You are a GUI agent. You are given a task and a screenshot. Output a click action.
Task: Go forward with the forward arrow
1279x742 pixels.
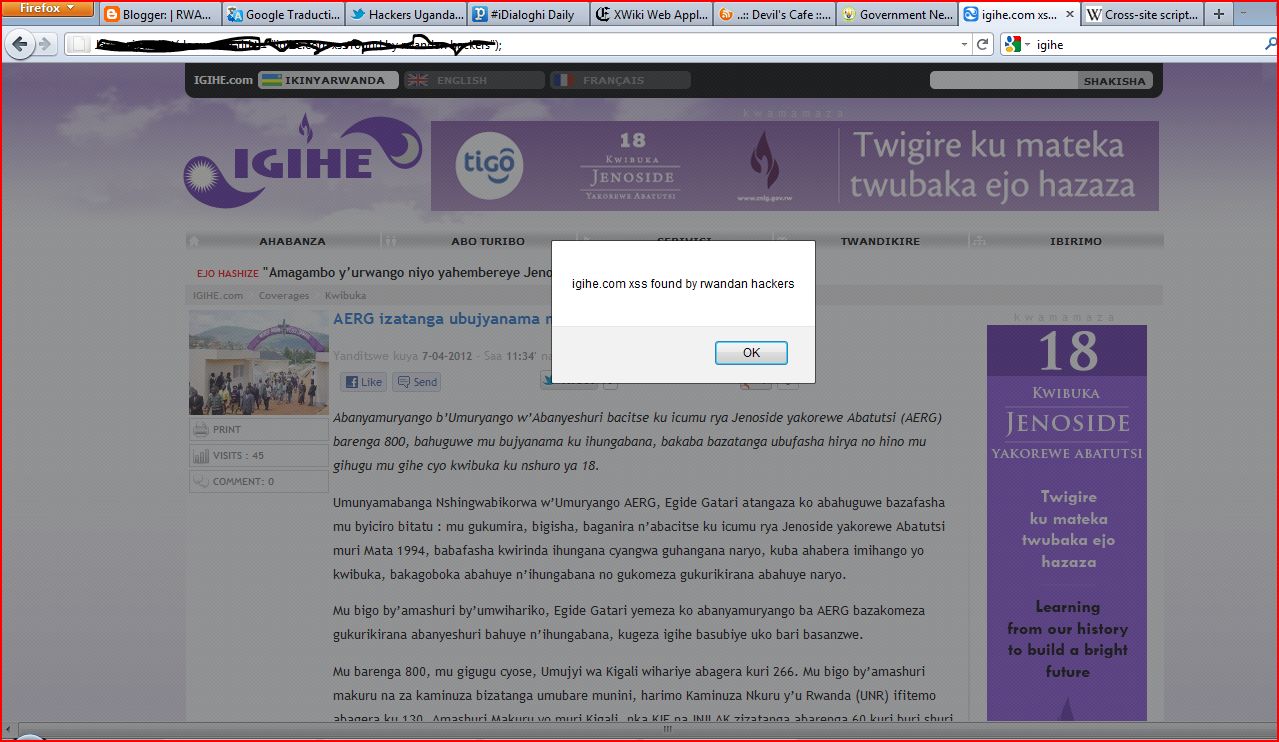45,44
